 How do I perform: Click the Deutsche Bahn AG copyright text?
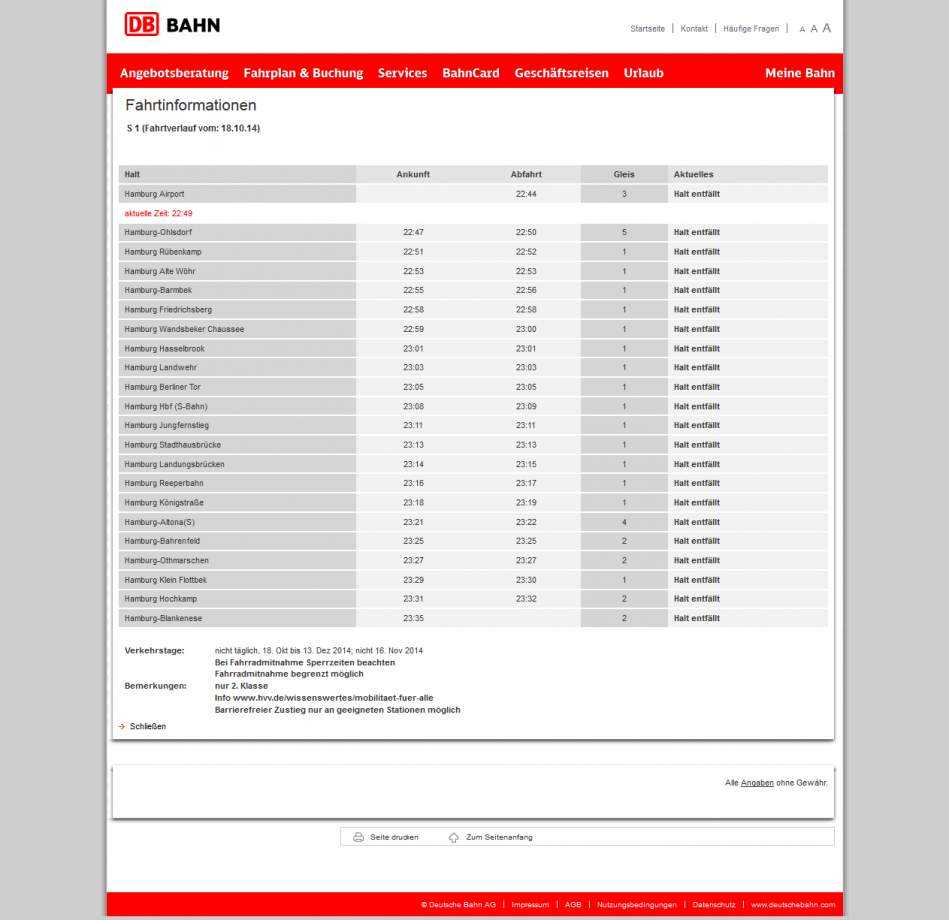pyautogui.click(x=458, y=905)
